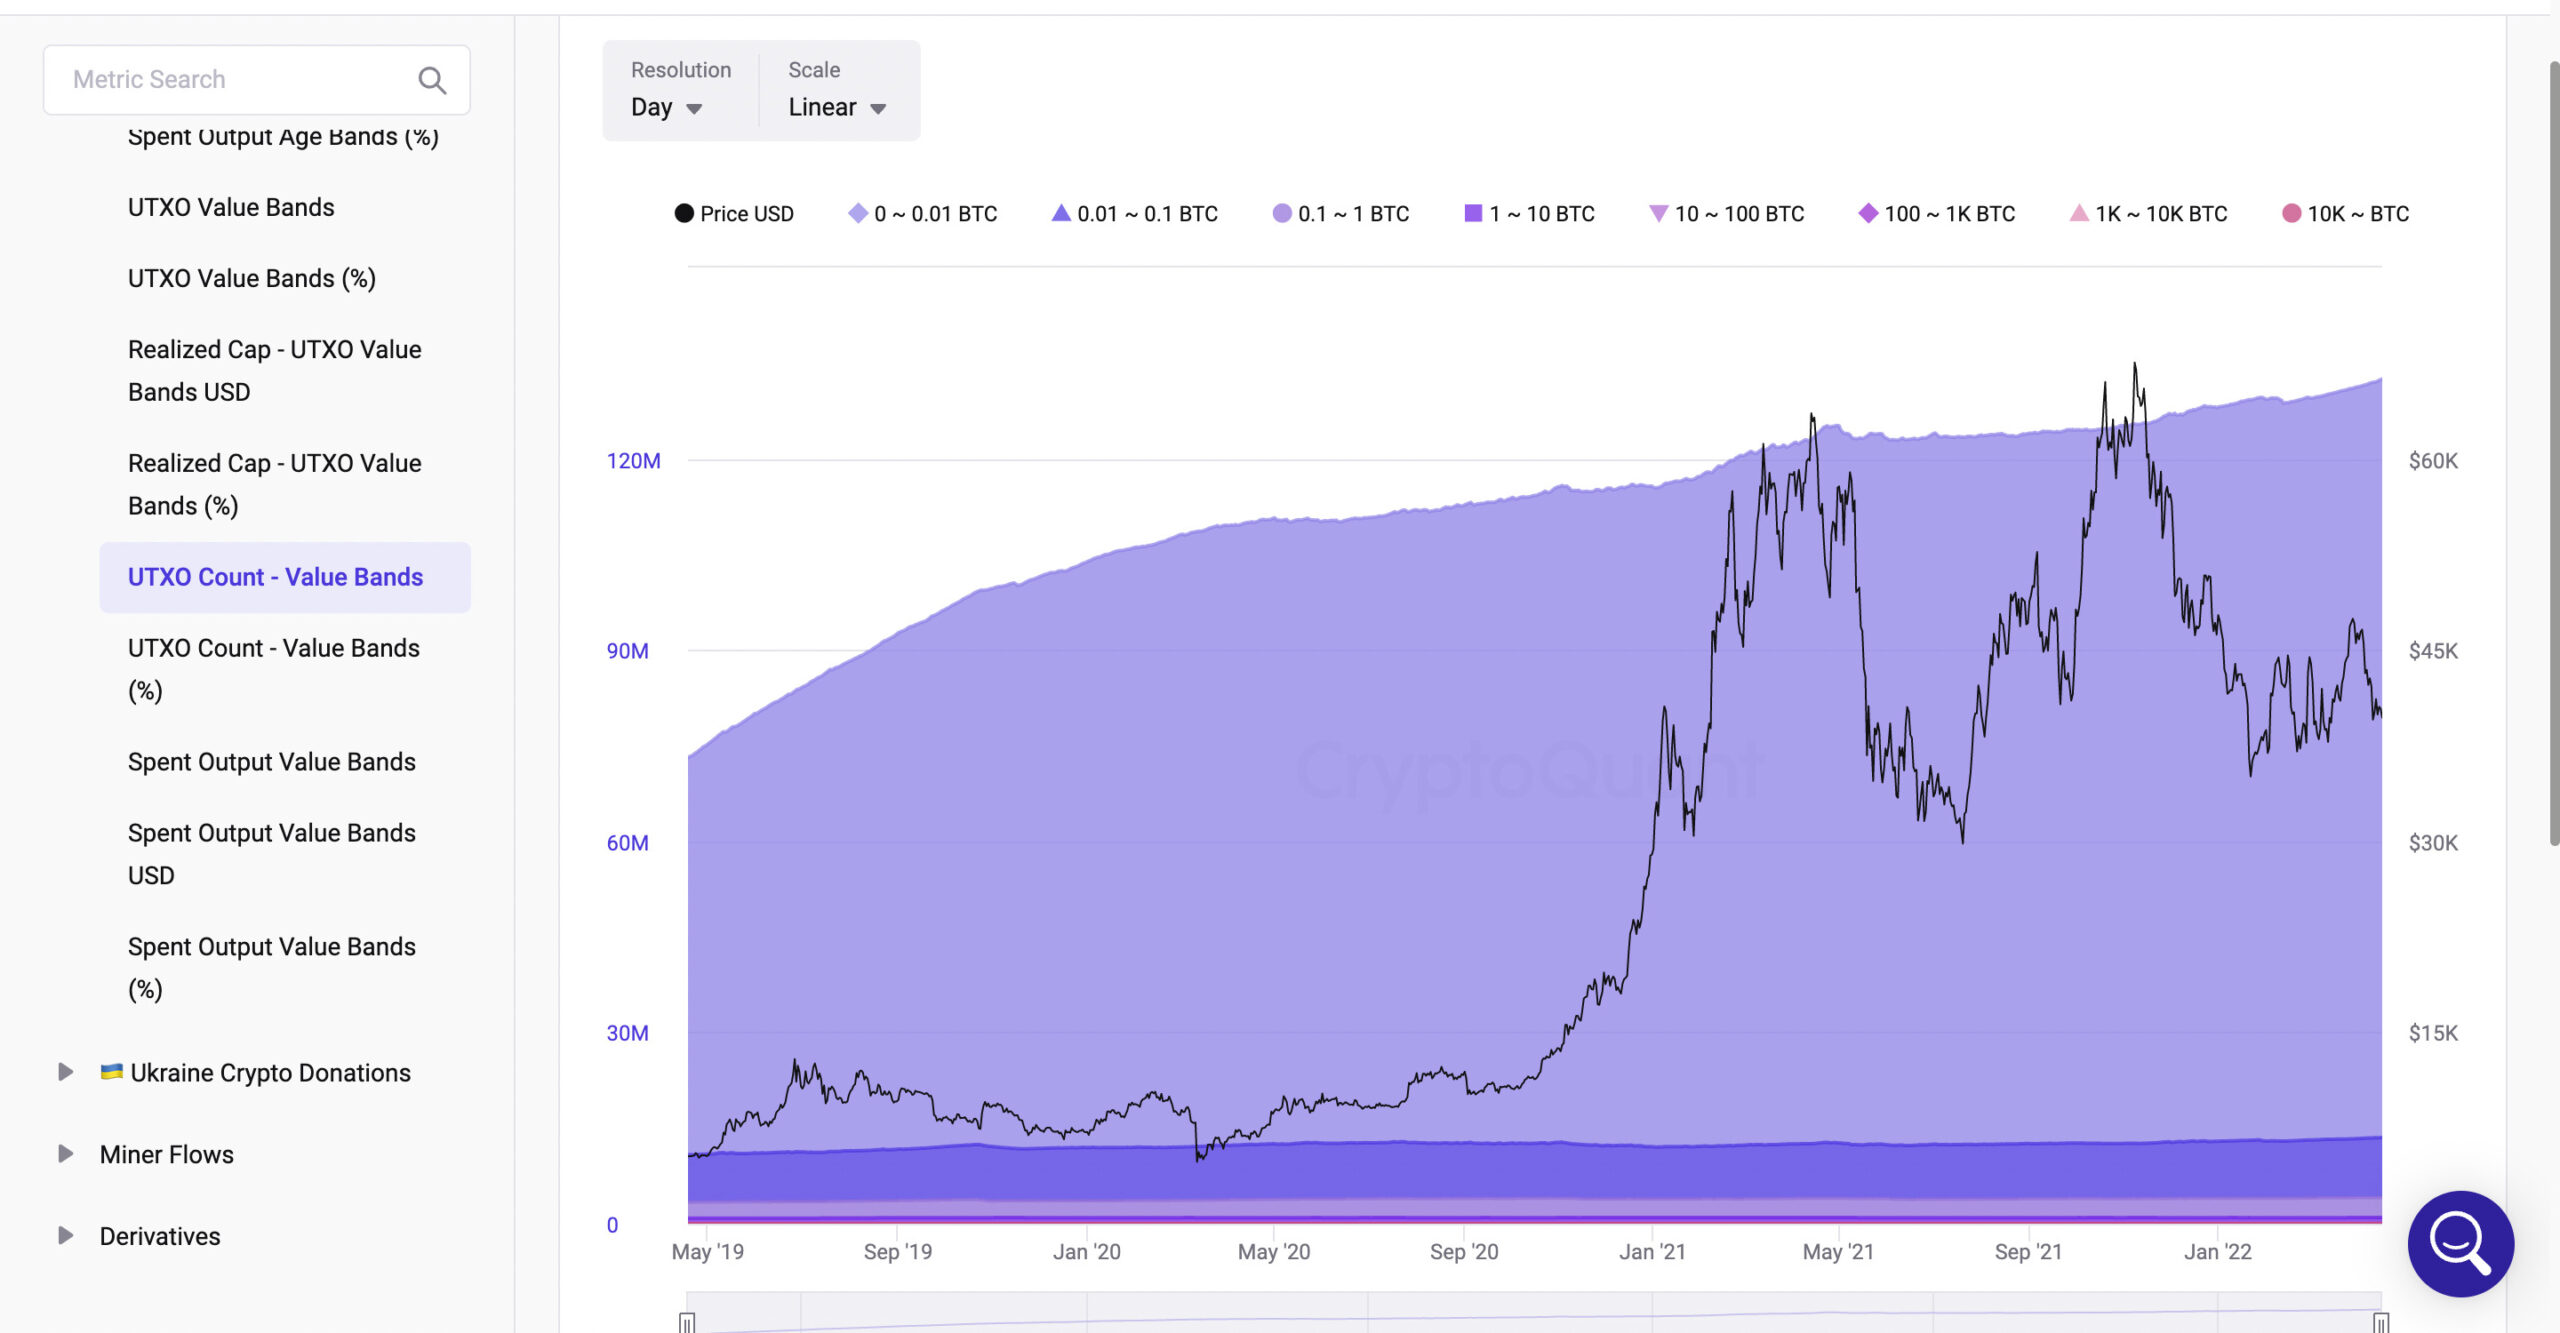Open Realized Cap - UTXO Value Bands USD
This screenshot has width=2560, height=1333.
tap(275, 371)
